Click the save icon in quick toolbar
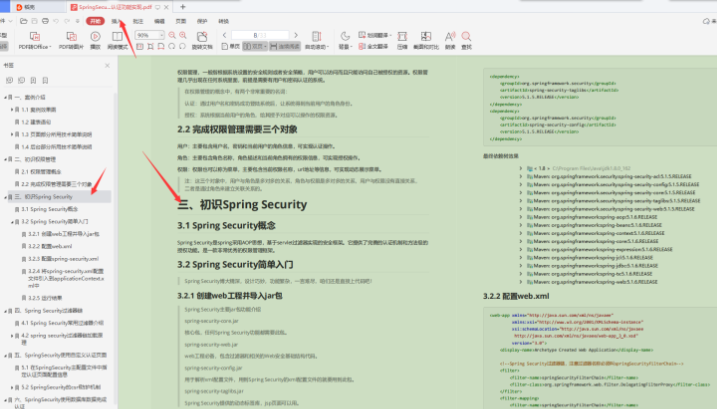The height and width of the screenshot is (410, 720). pos(34,21)
